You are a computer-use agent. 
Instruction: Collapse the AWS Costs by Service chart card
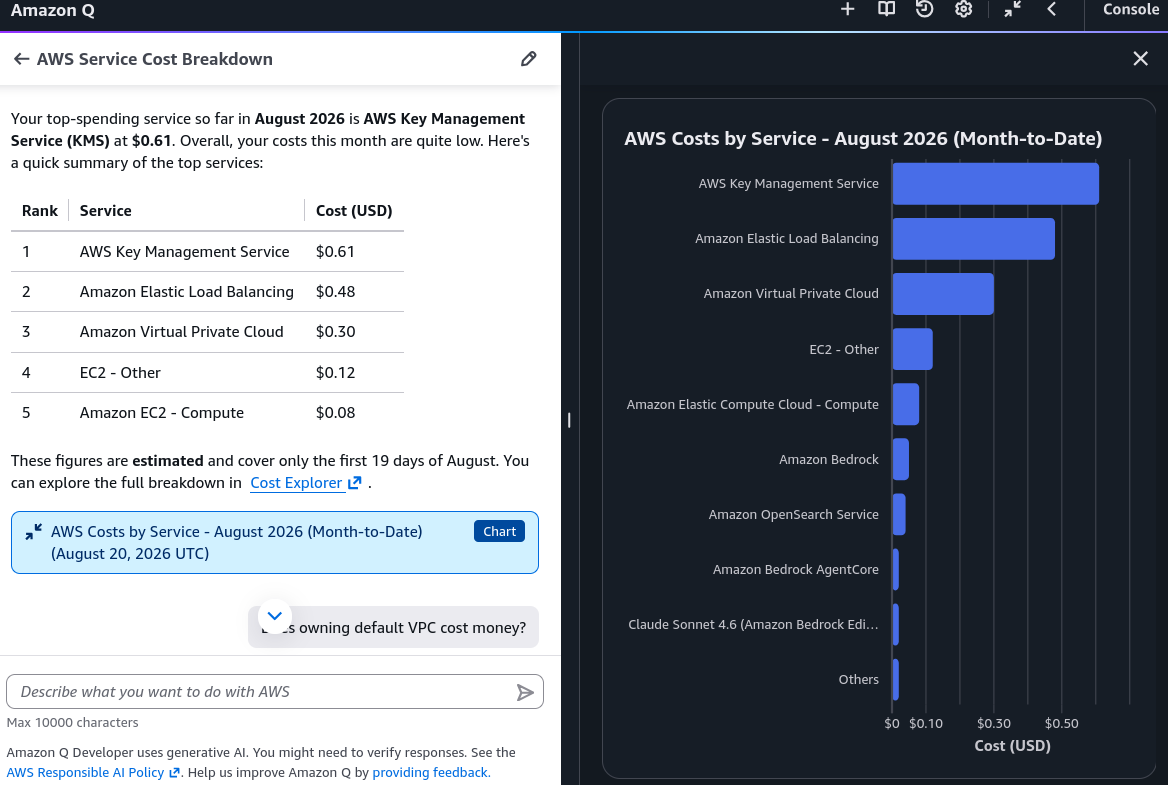pos(34,532)
